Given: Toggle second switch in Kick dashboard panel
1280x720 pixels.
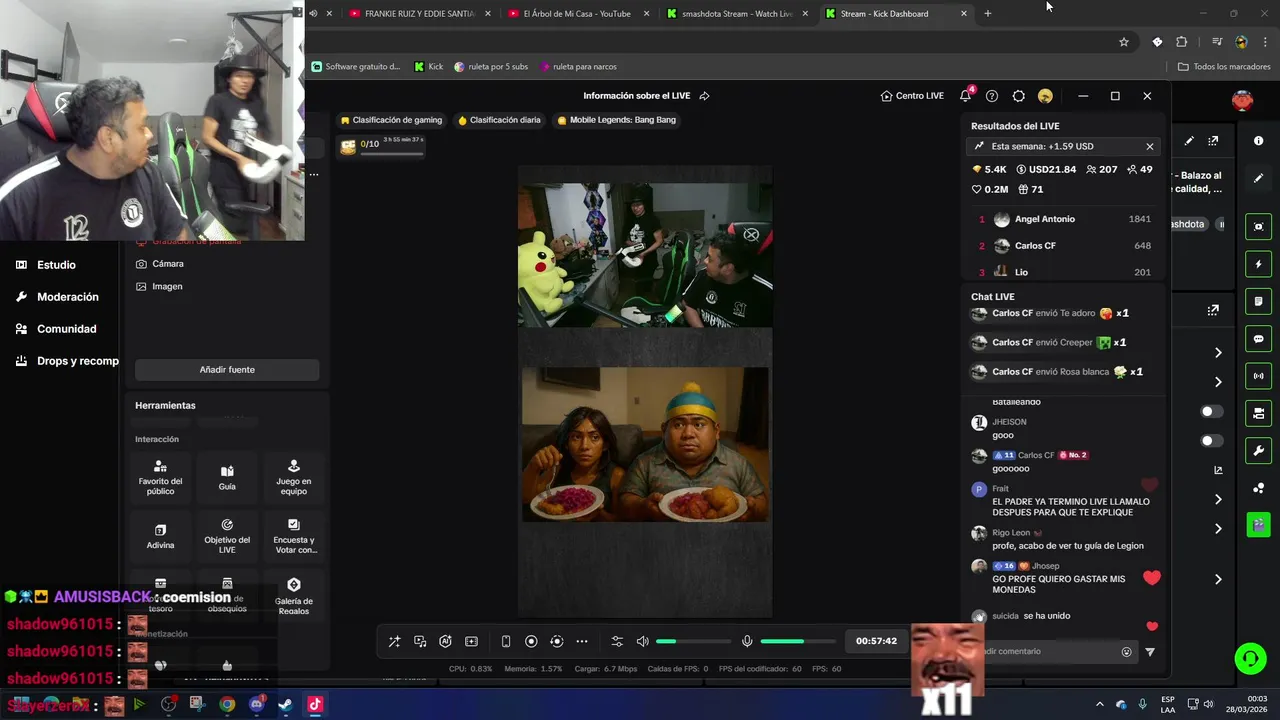Looking at the screenshot, I should (1212, 441).
